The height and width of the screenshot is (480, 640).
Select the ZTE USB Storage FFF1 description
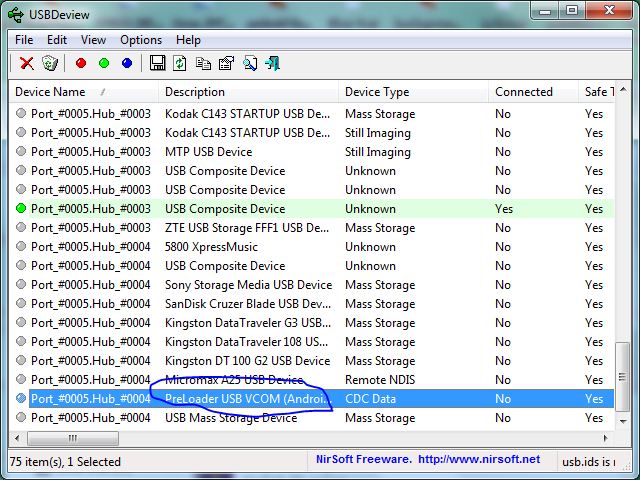pyautogui.click(x=247, y=228)
